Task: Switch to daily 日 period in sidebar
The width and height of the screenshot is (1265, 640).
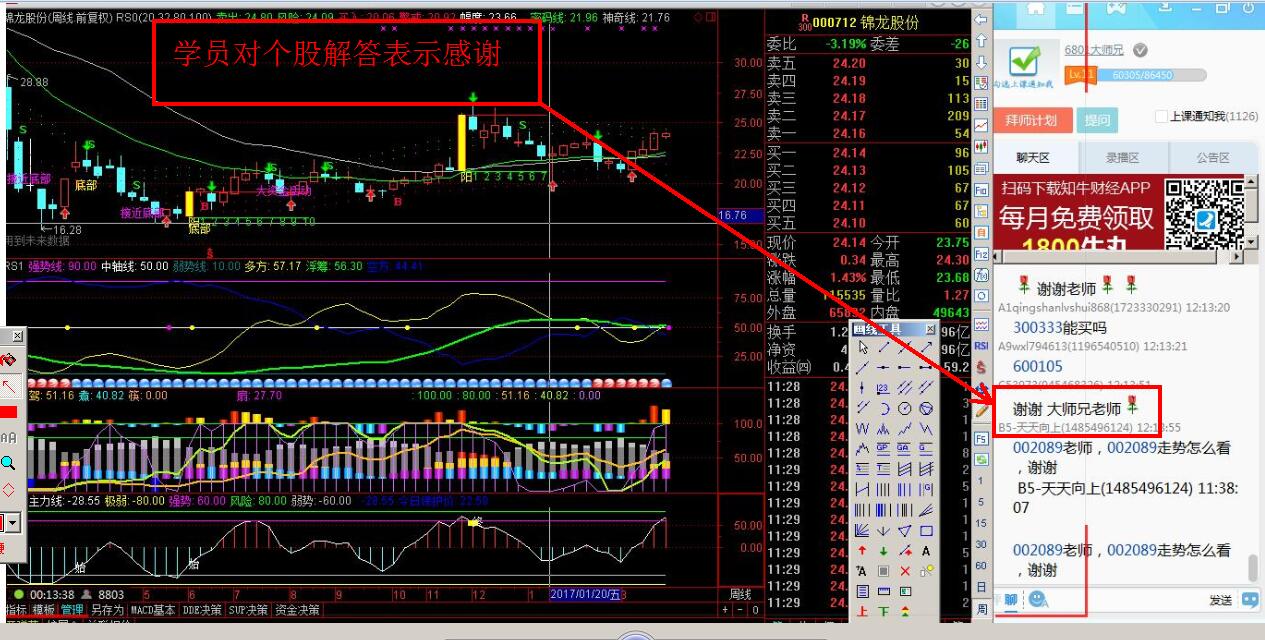Action: 981,586
